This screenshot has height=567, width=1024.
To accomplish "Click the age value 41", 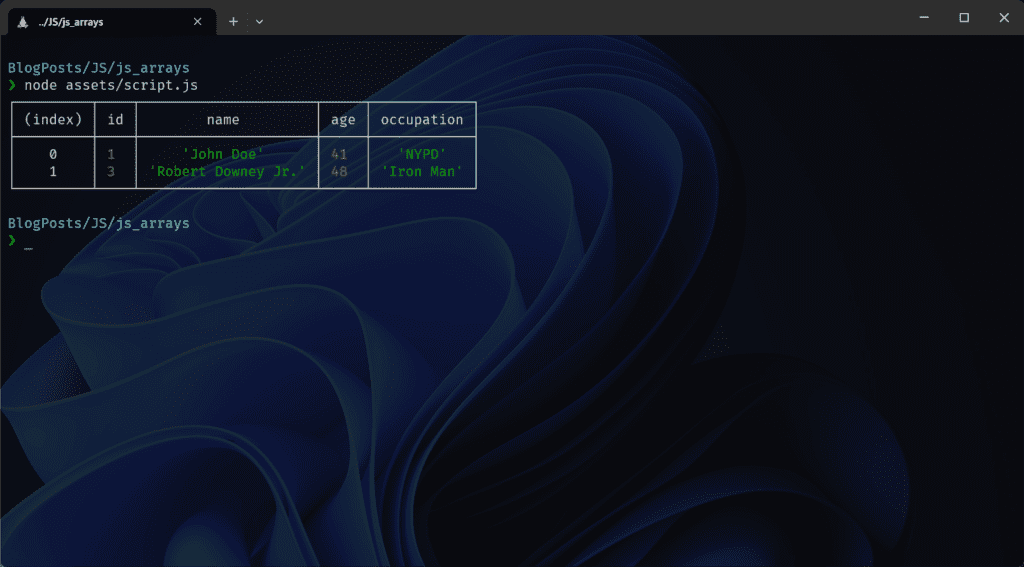I will [x=339, y=154].
